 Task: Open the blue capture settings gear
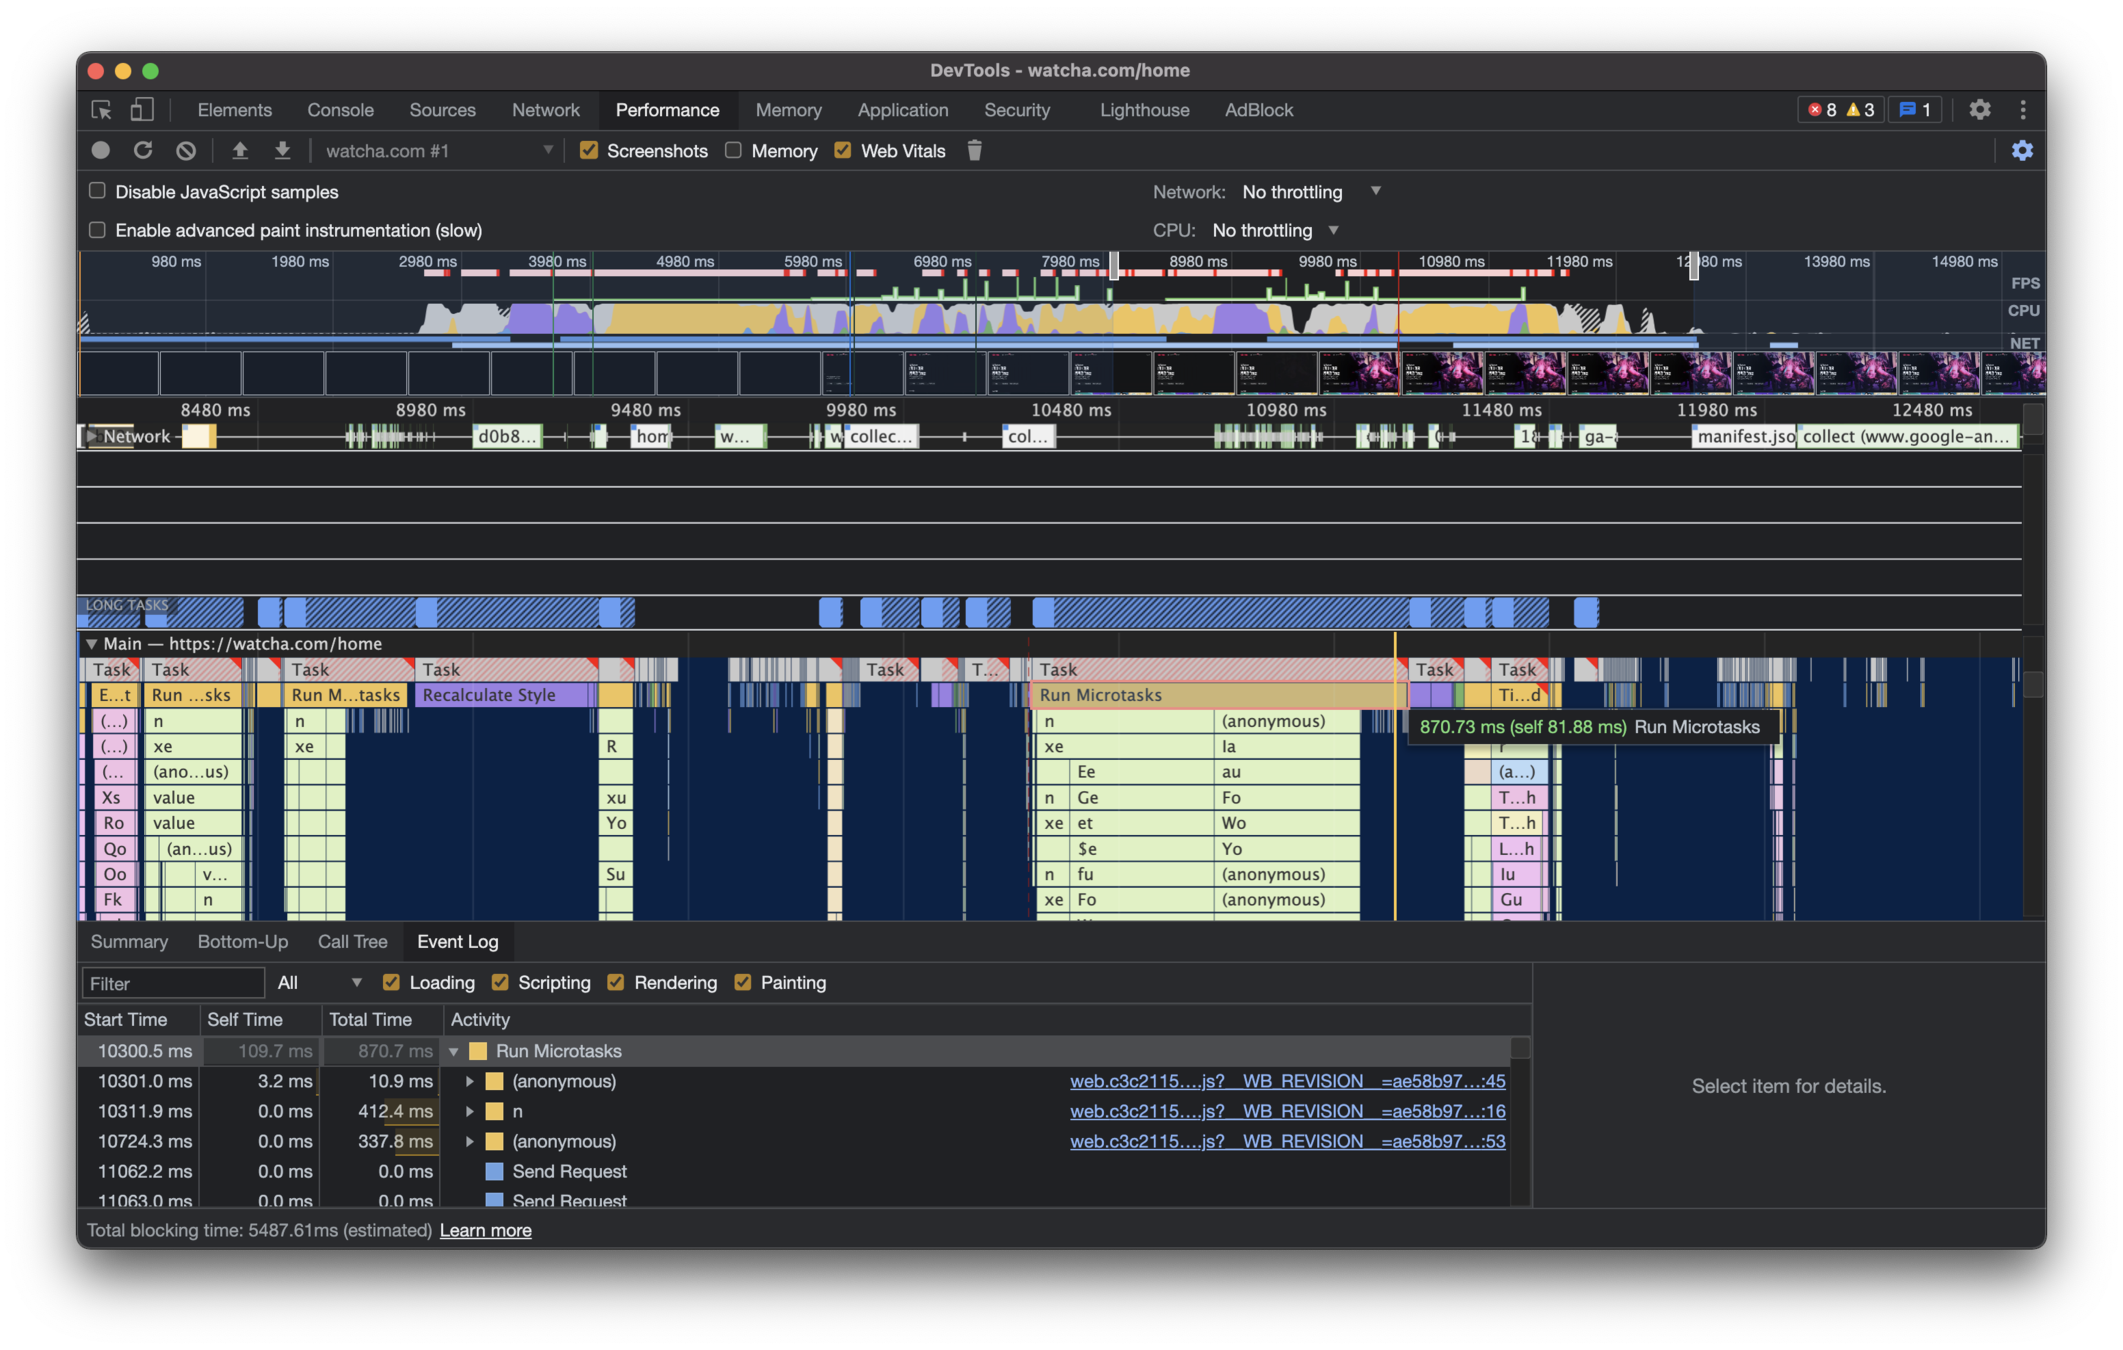click(x=2021, y=150)
